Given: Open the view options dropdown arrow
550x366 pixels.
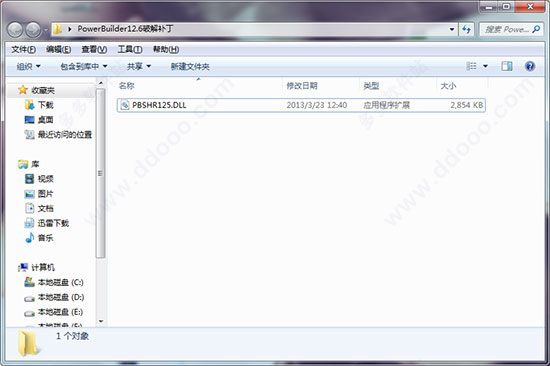Looking at the screenshot, I should click(485, 66).
